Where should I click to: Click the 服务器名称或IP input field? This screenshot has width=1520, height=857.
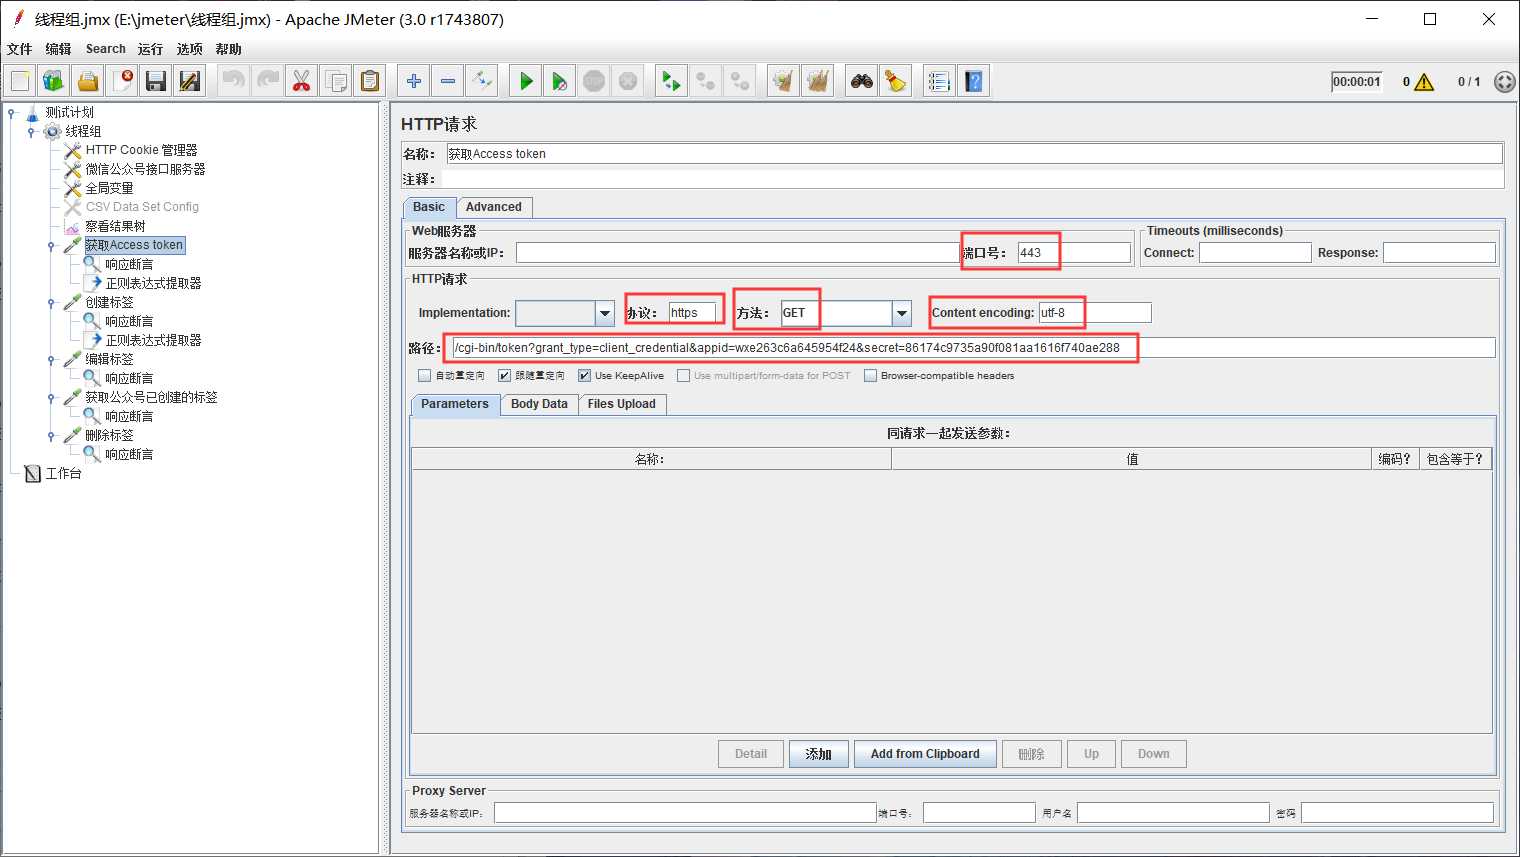736,253
